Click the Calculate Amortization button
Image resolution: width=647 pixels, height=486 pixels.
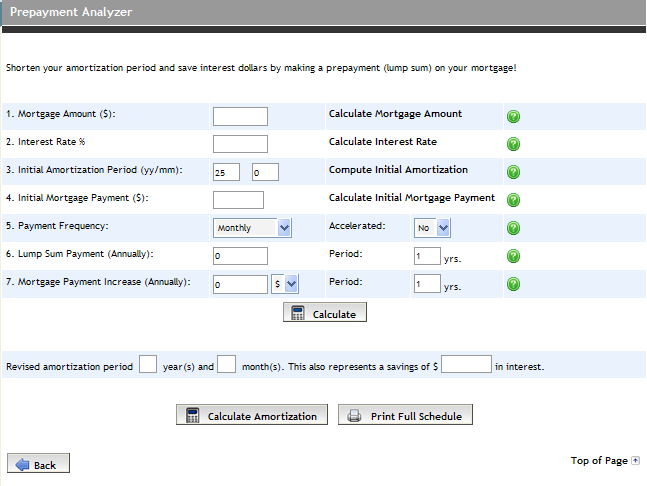(x=252, y=415)
